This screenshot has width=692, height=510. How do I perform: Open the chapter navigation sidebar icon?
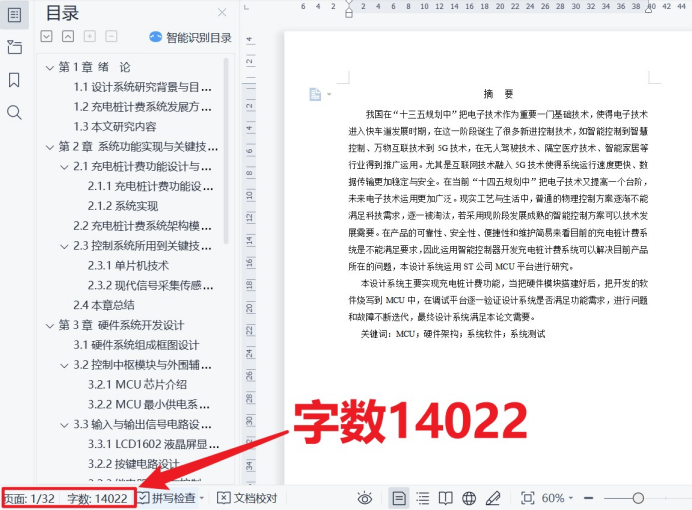point(14,47)
